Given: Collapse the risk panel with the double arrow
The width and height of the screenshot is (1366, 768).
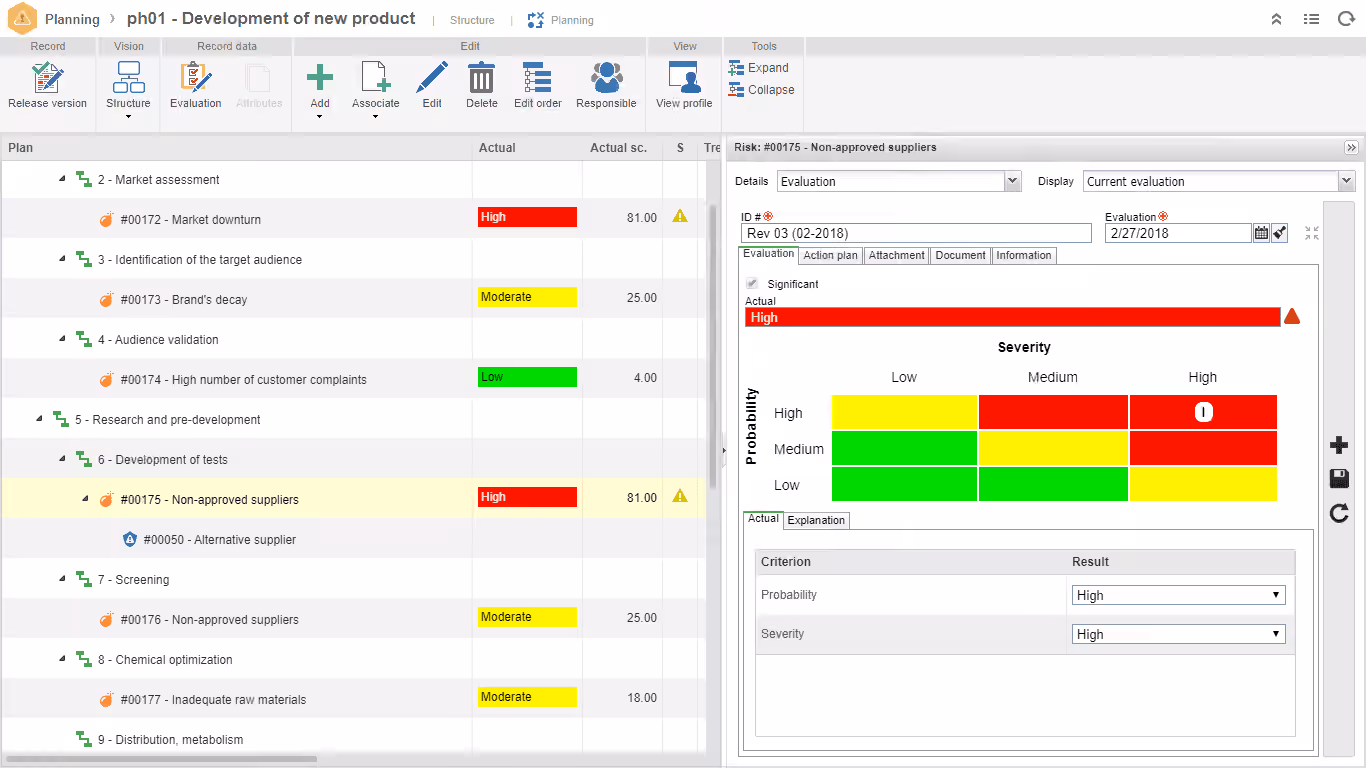Looking at the screenshot, I should pos(1352,147).
